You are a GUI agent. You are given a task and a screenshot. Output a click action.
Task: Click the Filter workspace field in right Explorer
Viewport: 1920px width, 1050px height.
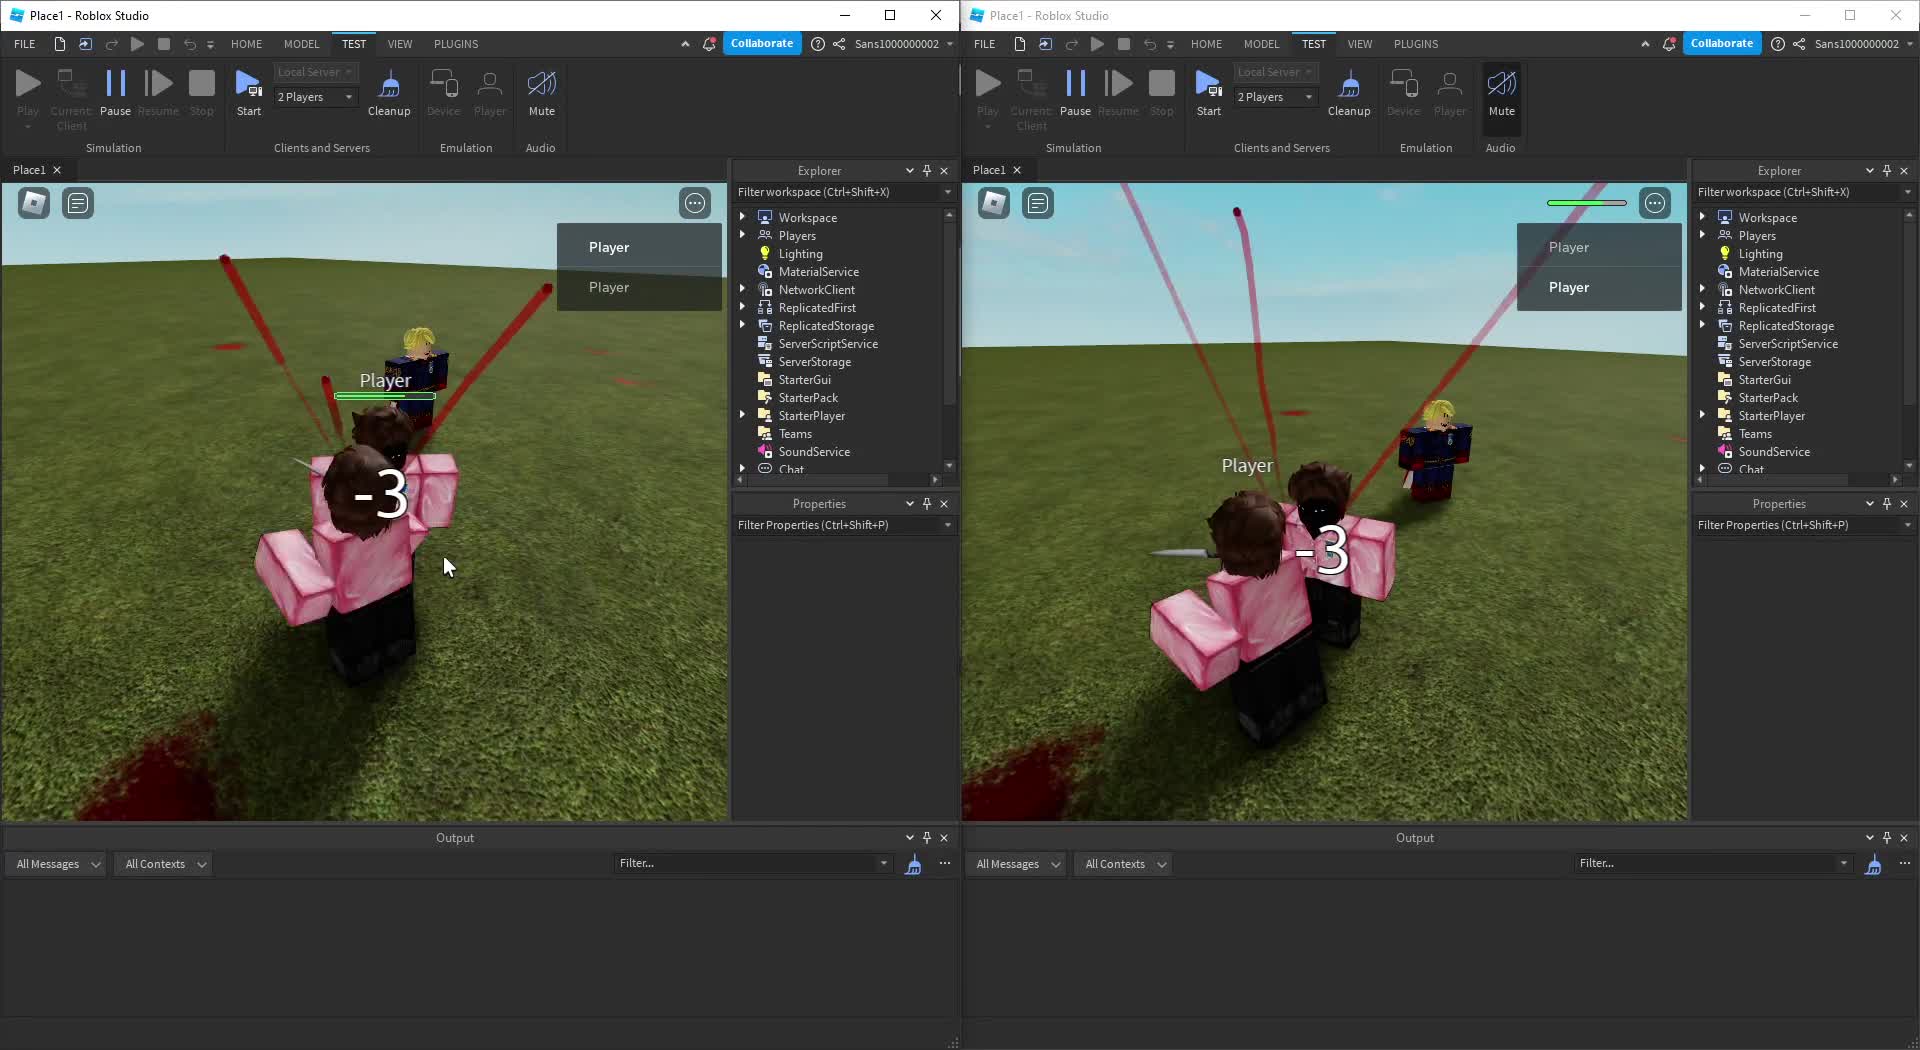click(x=1795, y=192)
